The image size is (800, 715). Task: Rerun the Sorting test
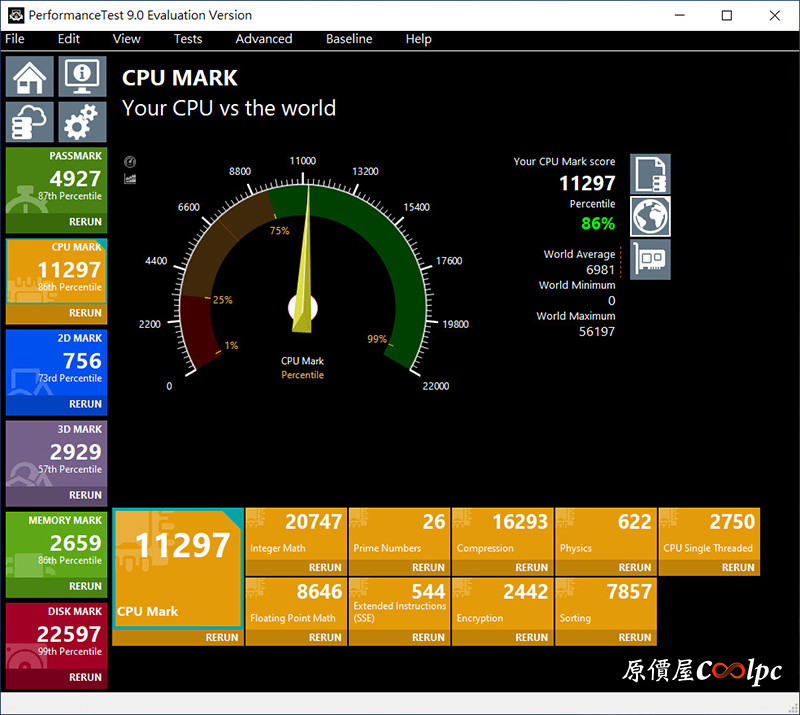click(x=606, y=637)
